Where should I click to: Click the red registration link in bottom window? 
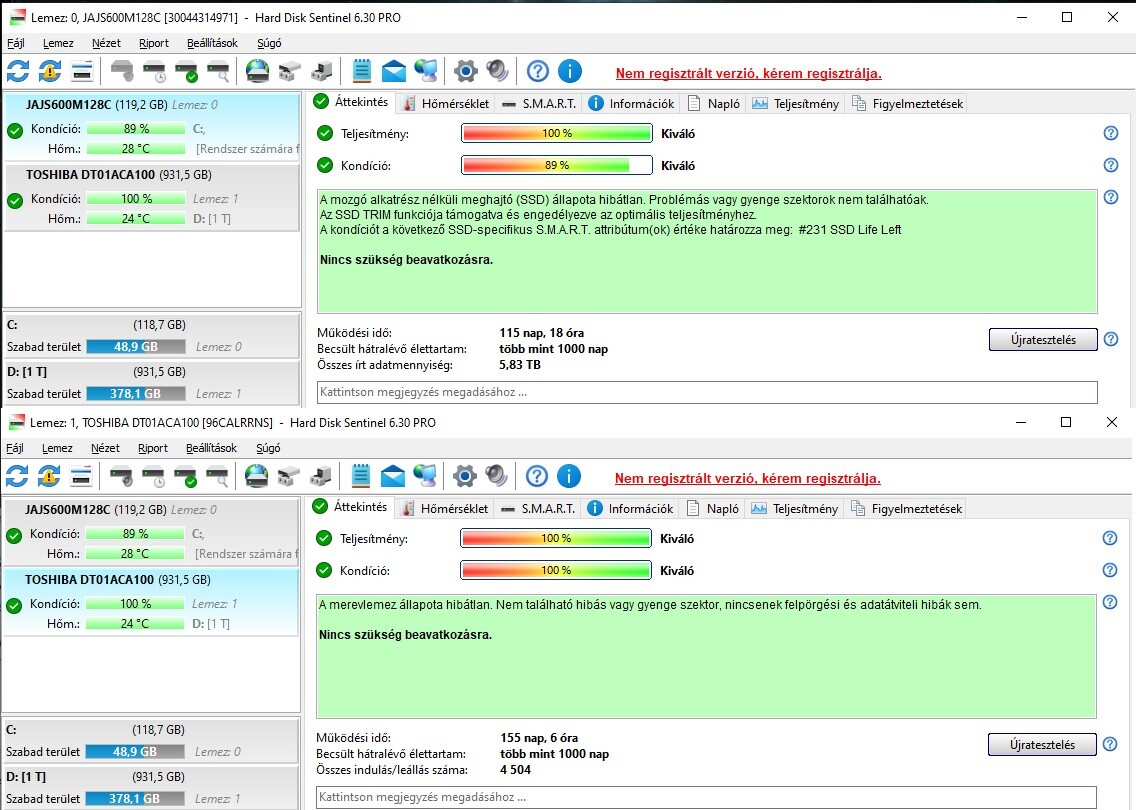click(x=748, y=478)
